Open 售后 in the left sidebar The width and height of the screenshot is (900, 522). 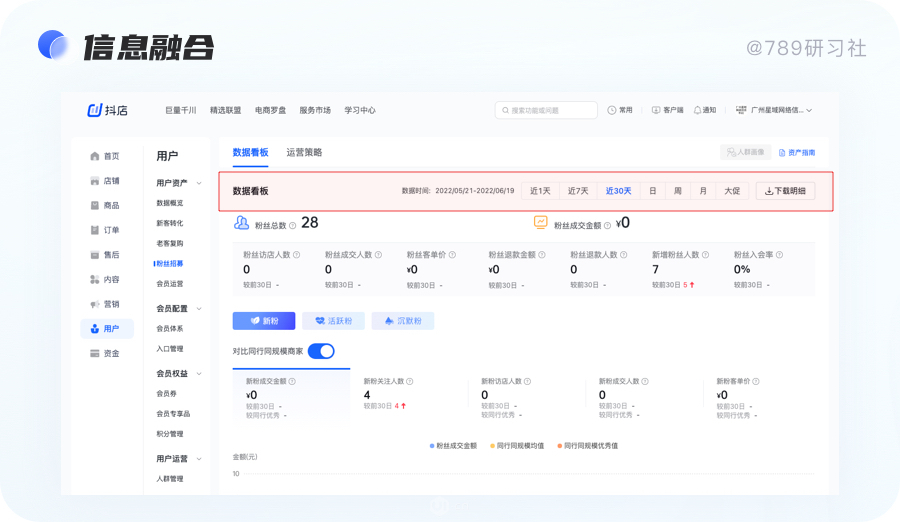click(105, 255)
